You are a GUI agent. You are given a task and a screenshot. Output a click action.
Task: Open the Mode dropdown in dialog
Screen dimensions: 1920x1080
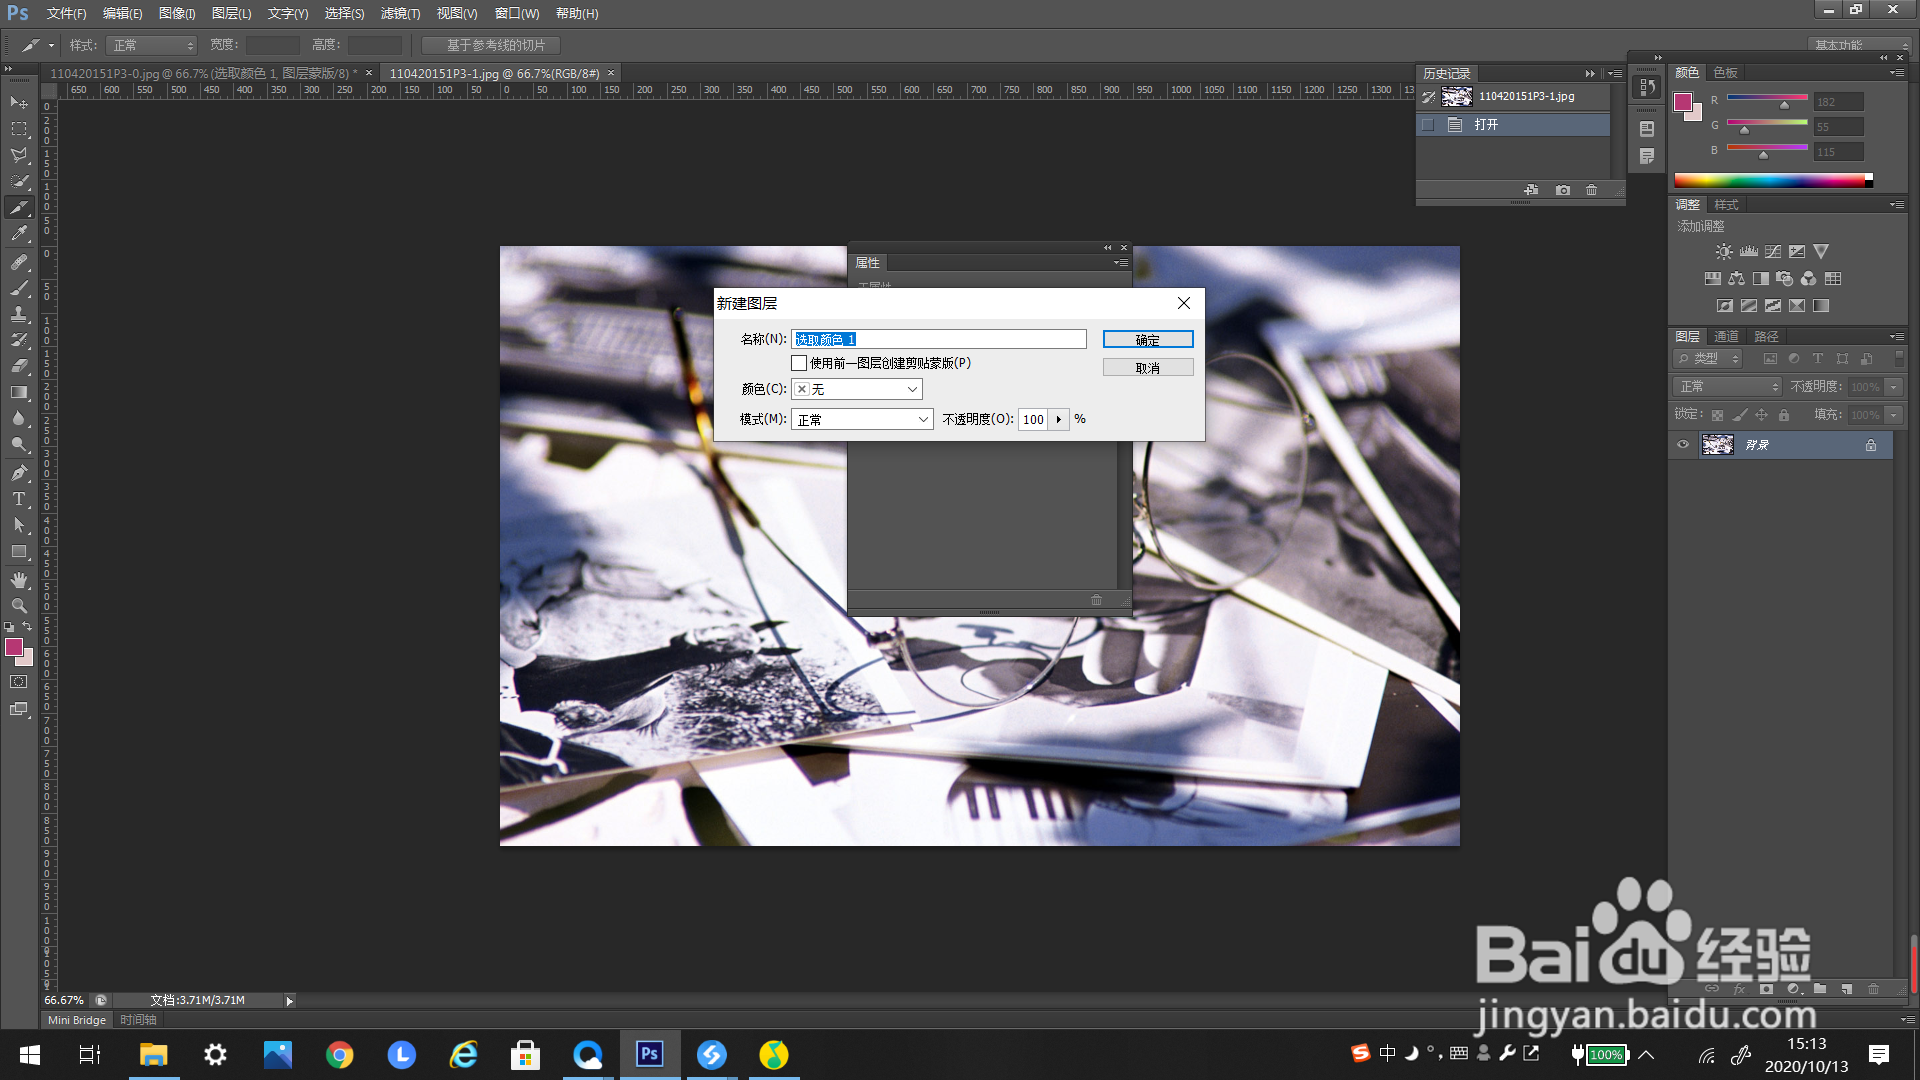click(x=862, y=420)
